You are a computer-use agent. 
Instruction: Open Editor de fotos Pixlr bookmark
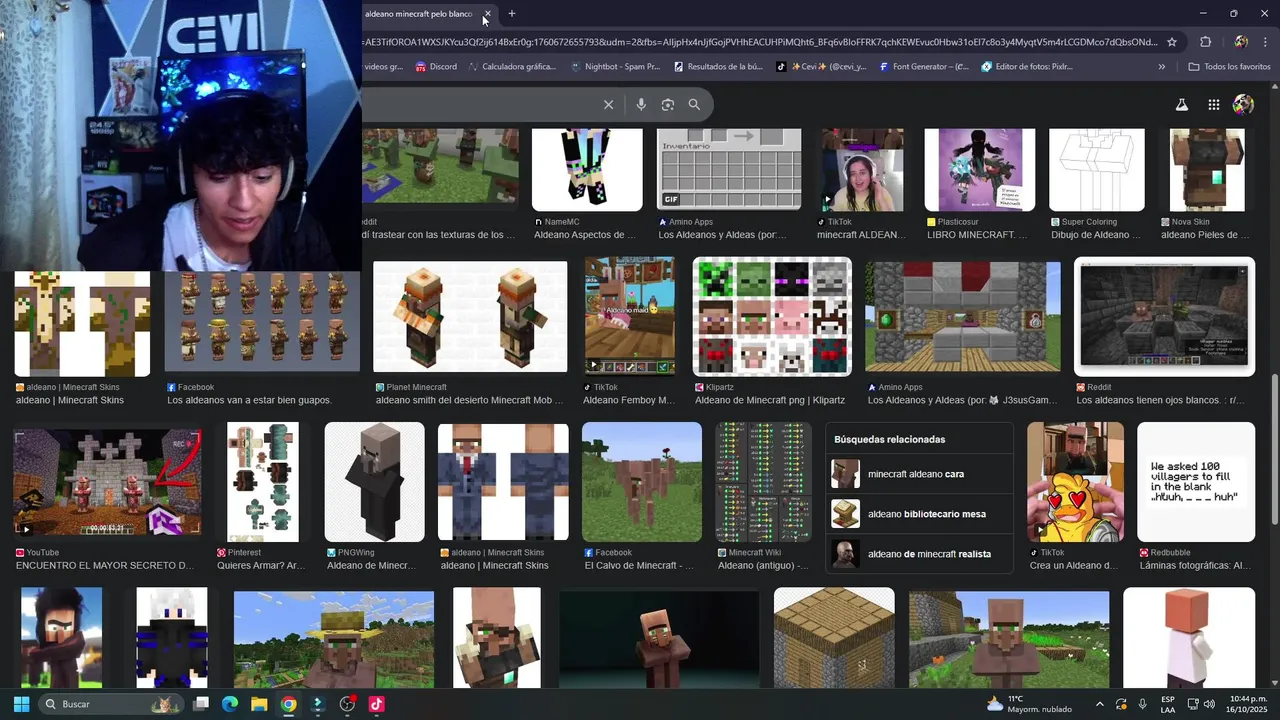coord(1027,67)
